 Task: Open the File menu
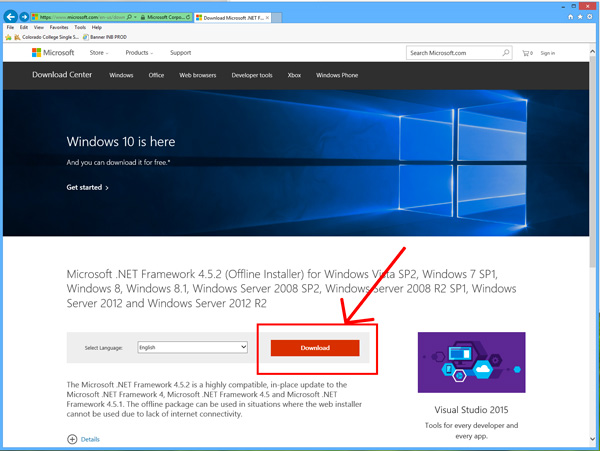(x=10, y=27)
